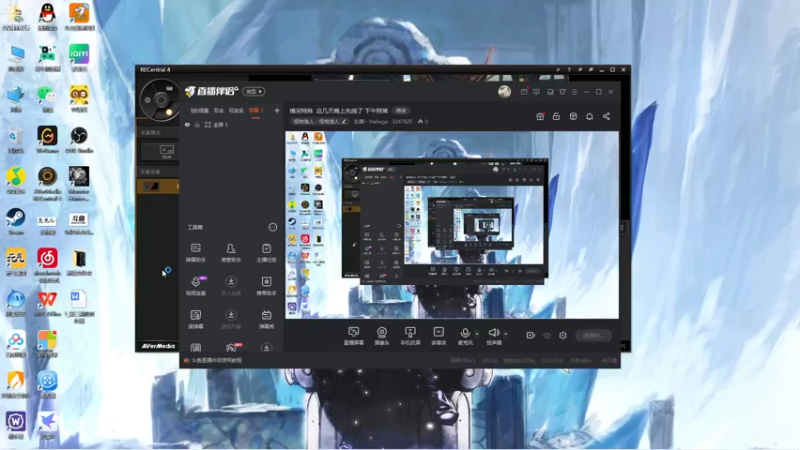Click the pencil icon to edit the category
This screenshot has width=800, height=450.
[344, 121]
